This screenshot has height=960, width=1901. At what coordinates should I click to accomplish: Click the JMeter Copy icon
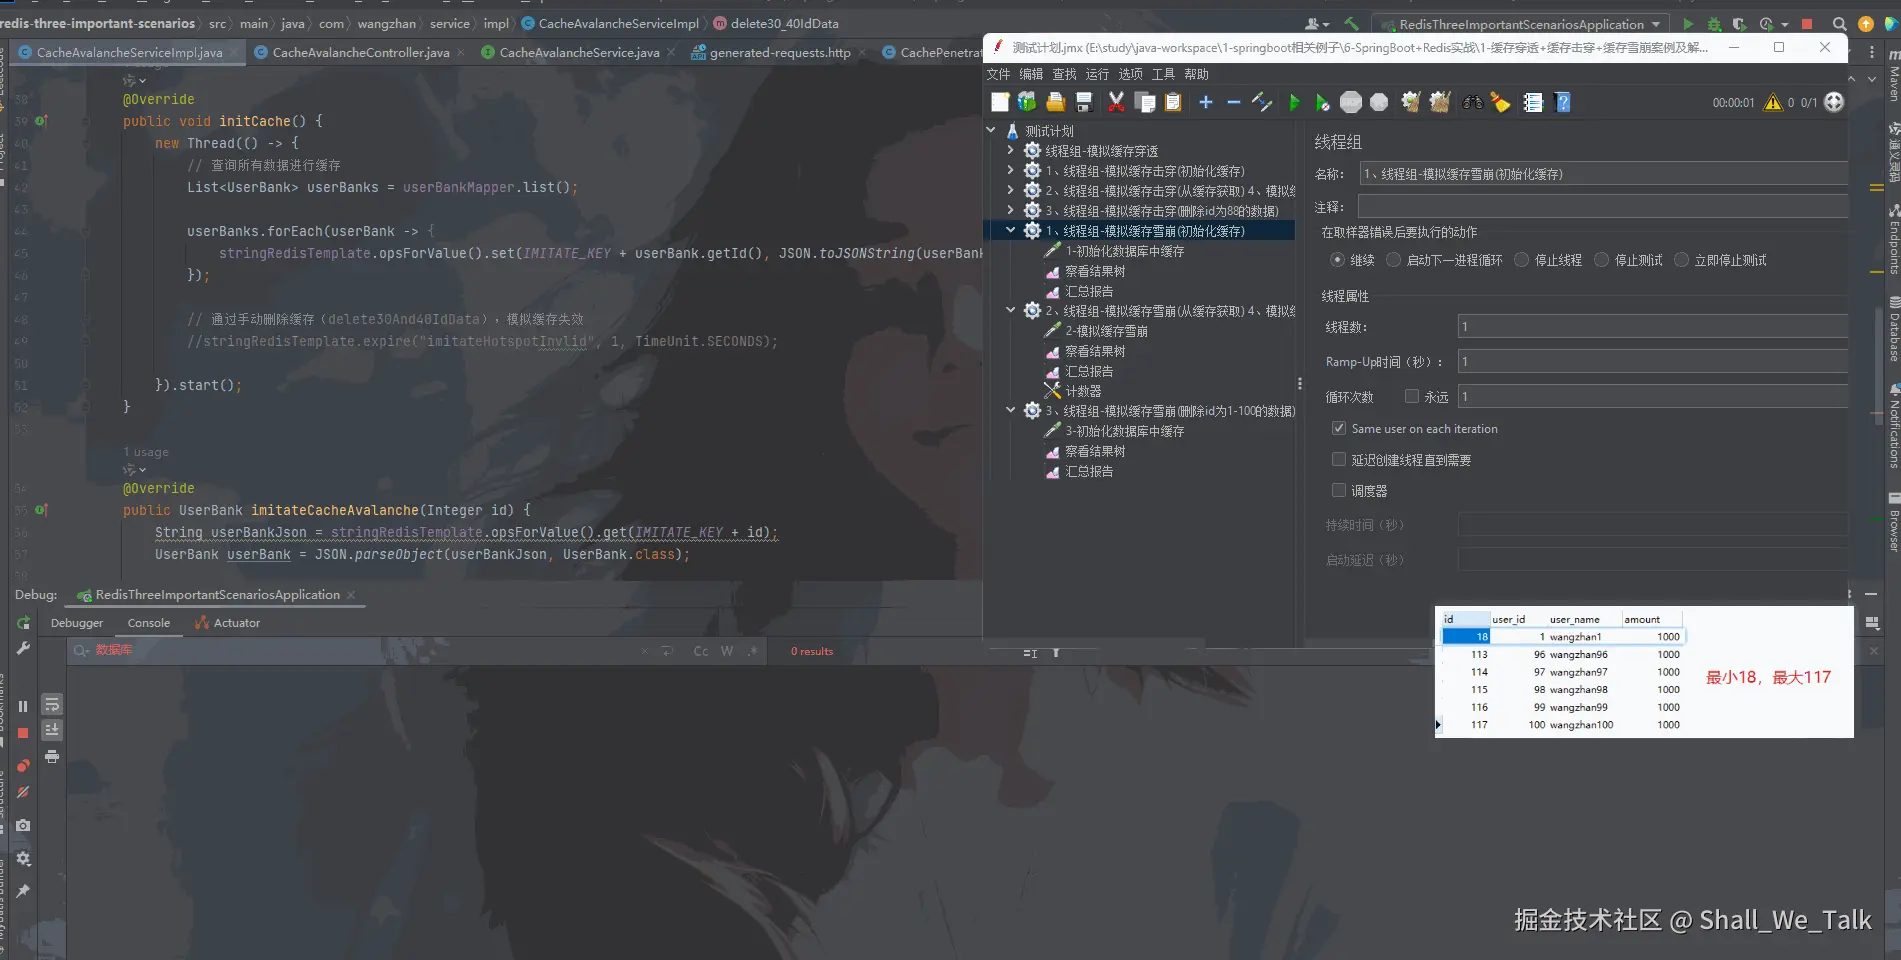click(1146, 102)
